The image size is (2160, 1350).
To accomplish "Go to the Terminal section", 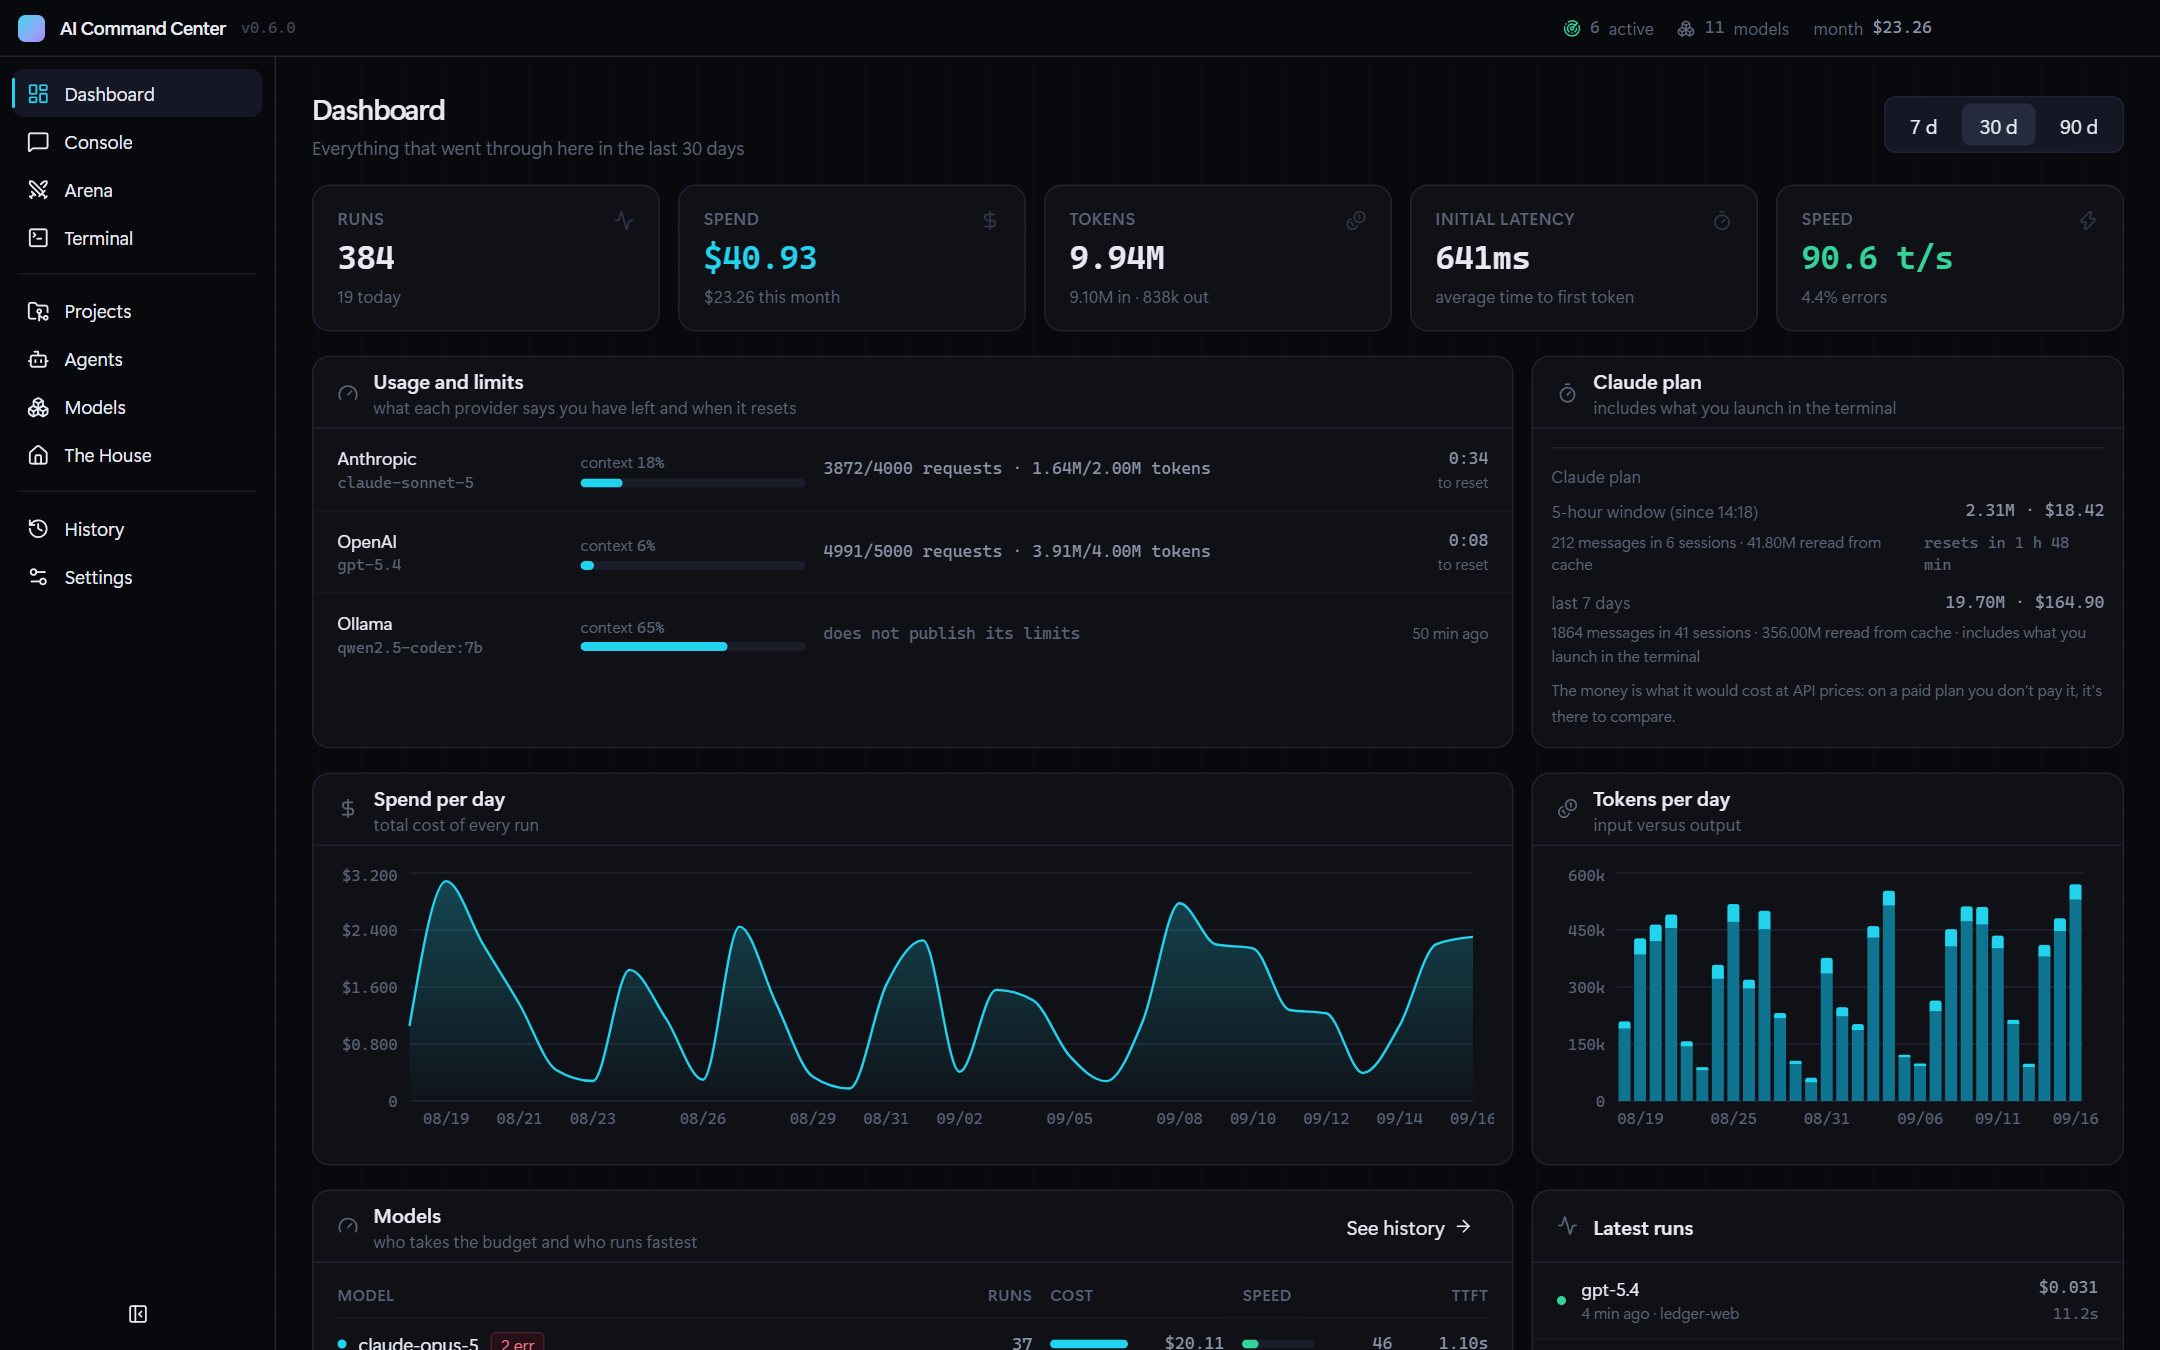I will (x=137, y=238).
